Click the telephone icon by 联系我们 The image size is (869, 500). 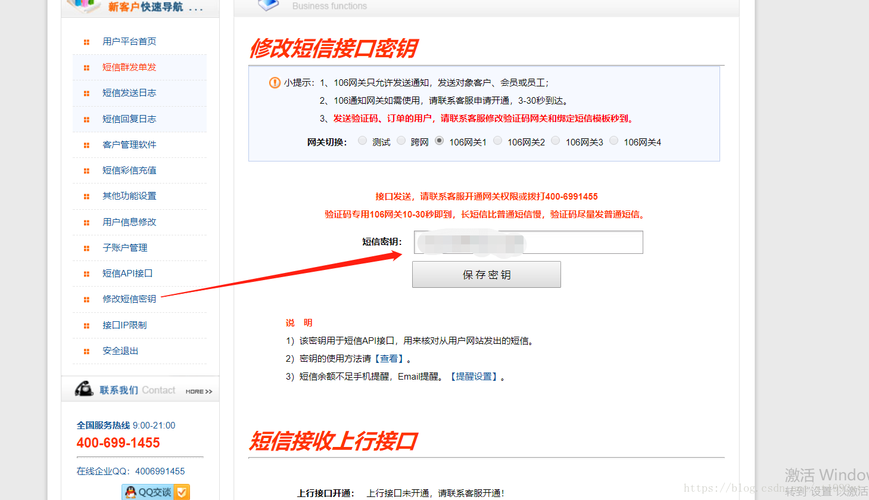click(84, 389)
